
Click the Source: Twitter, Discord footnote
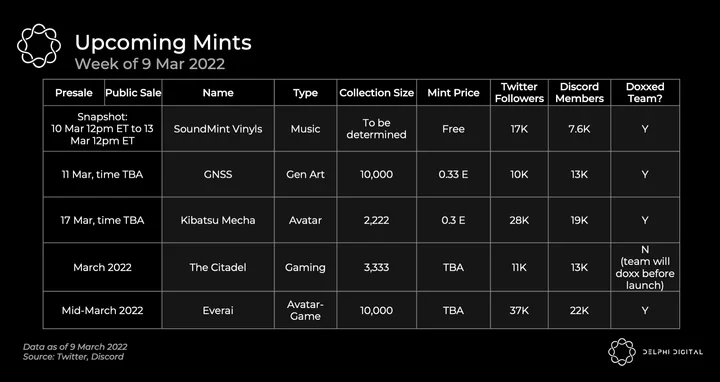pos(73,357)
